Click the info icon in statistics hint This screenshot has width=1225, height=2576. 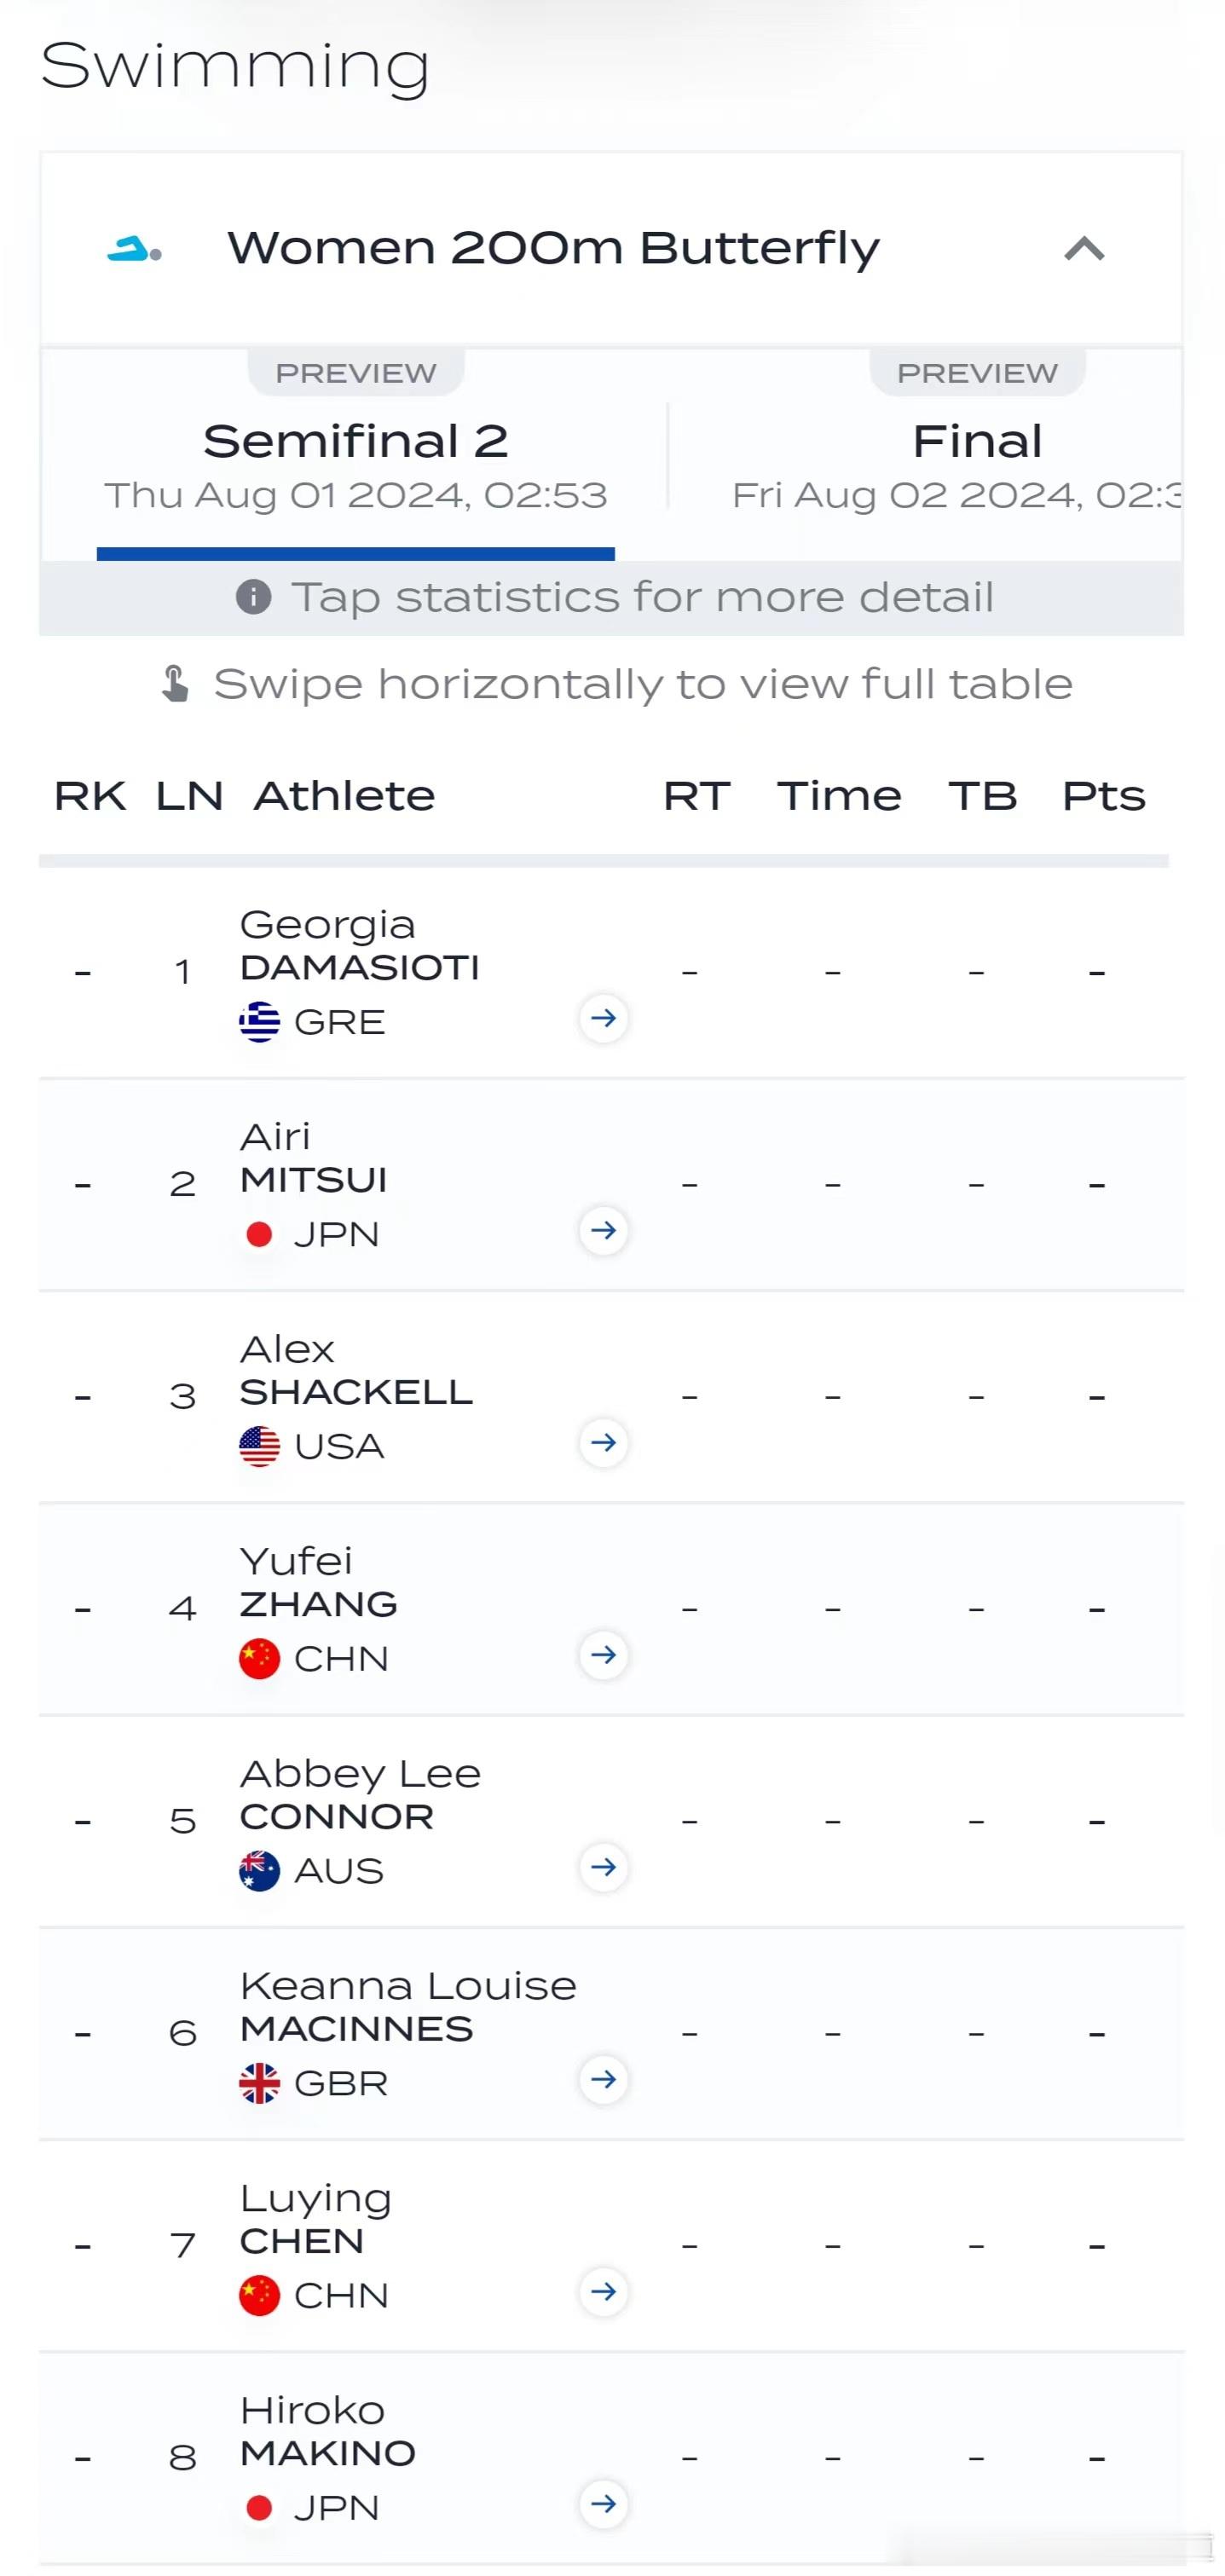pyautogui.click(x=253, y=597)
